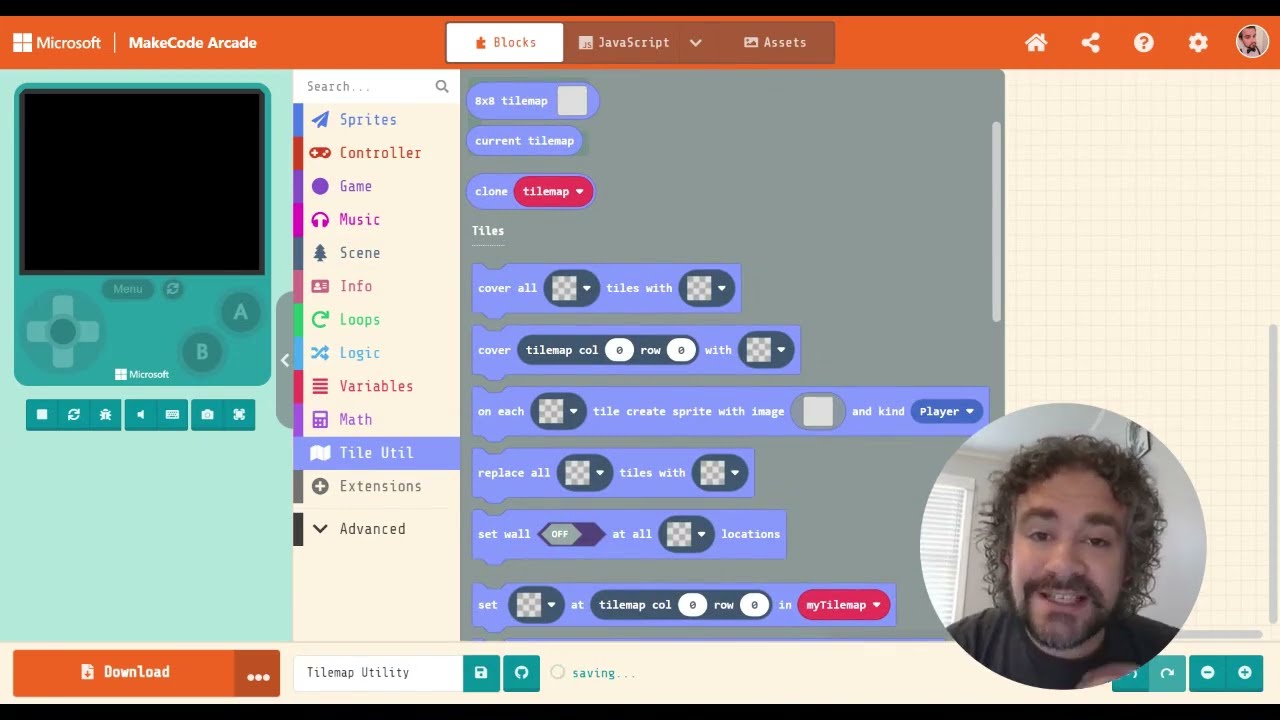
Task: Click the Tilemap Utility project name field
Action: point(379,673)
